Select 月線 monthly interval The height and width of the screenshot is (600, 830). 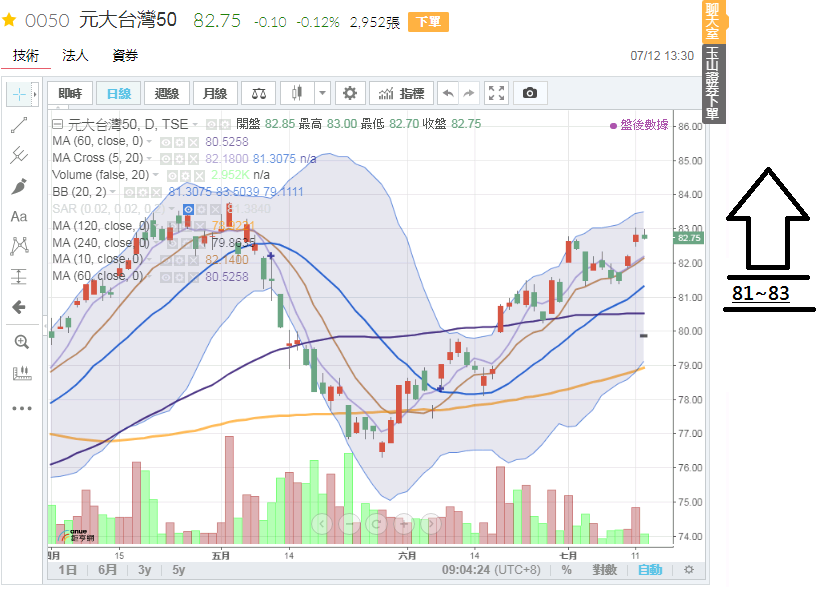215,94
